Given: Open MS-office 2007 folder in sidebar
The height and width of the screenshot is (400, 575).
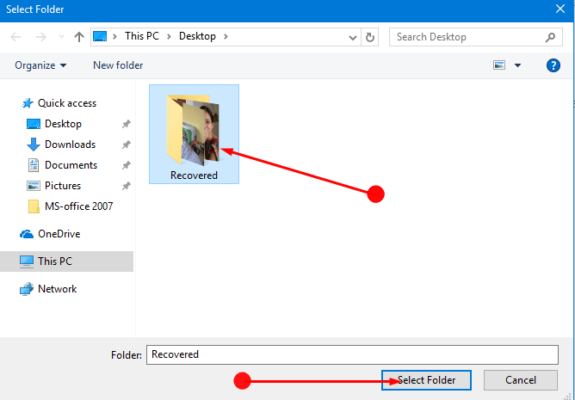Looking at the screenshot, I should pos(78,206).
